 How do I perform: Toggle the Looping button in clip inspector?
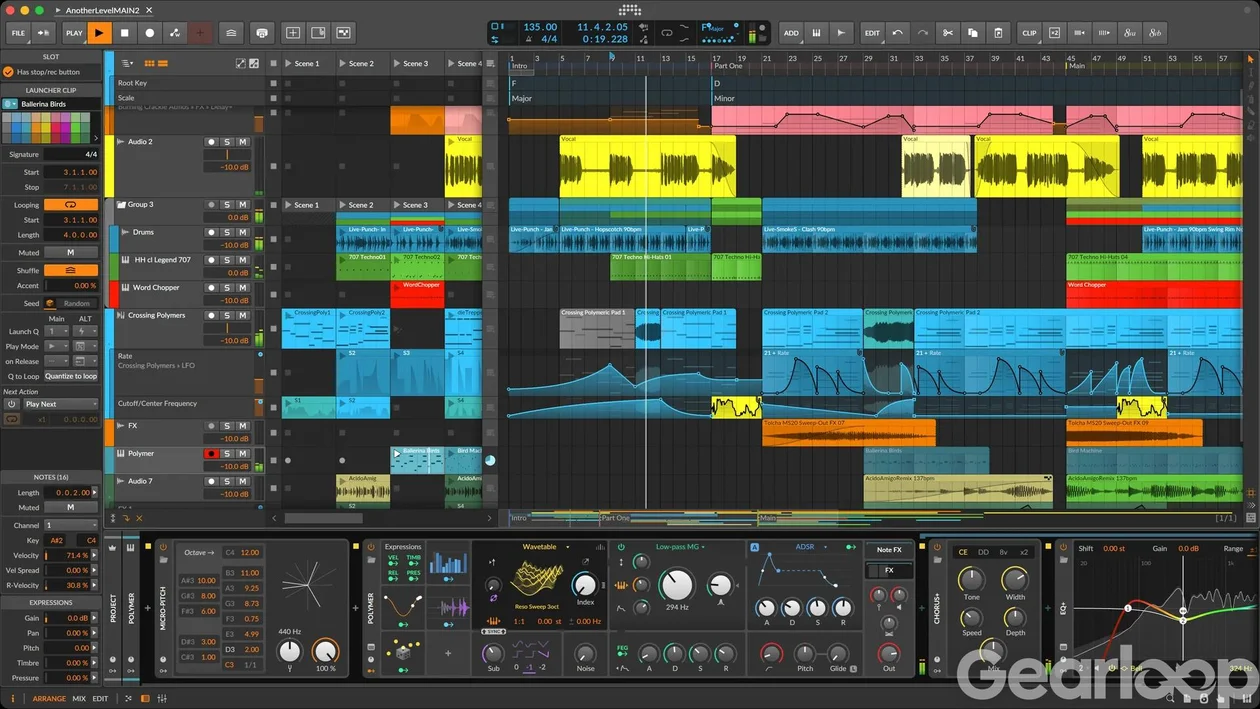click(x=71, y=204)
